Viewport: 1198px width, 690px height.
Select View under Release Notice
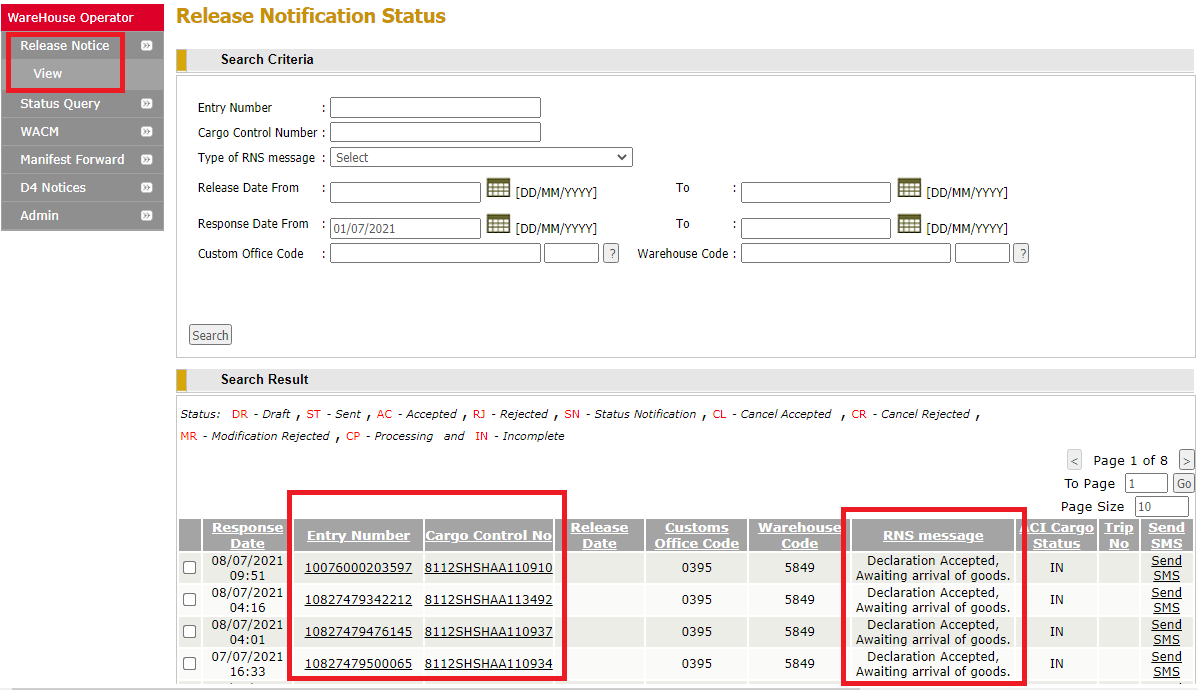click(x=47, y=74)
